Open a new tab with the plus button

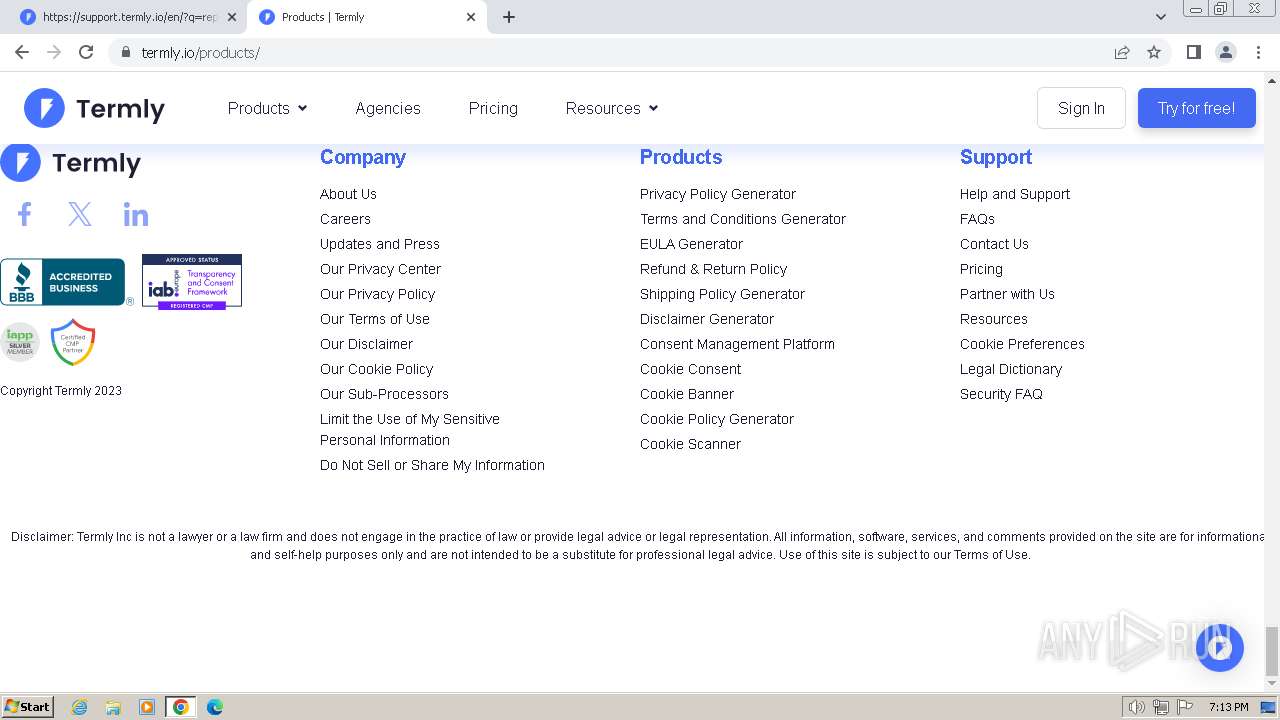click(509, 17)
